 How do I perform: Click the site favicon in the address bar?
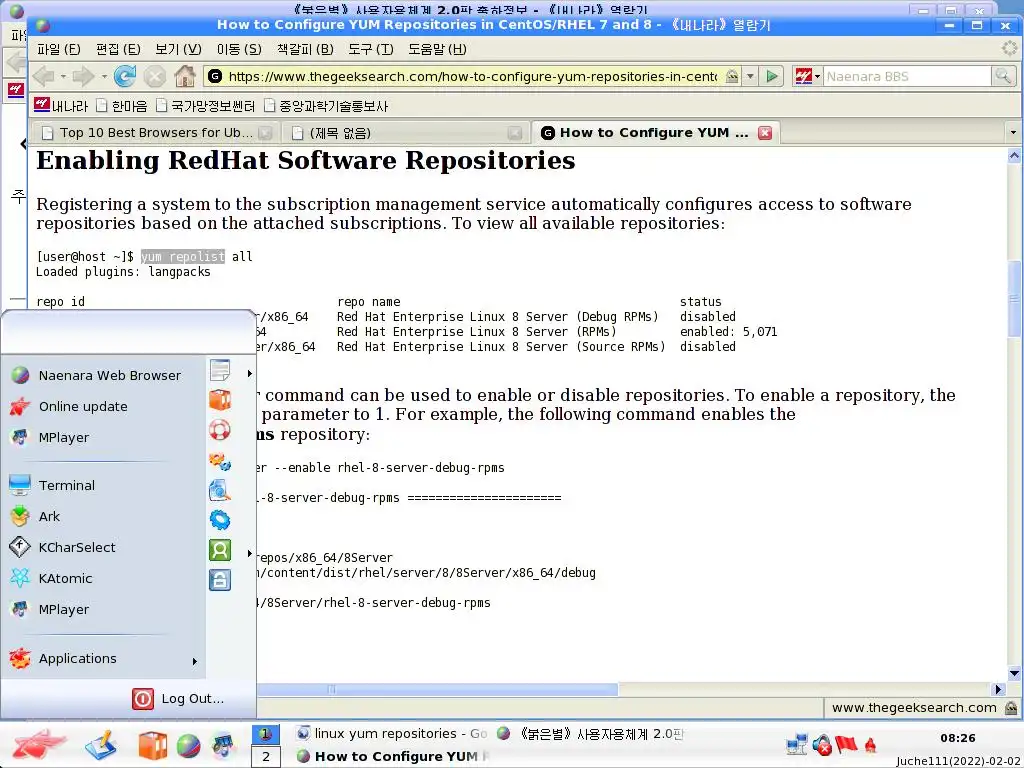[215, 76]
